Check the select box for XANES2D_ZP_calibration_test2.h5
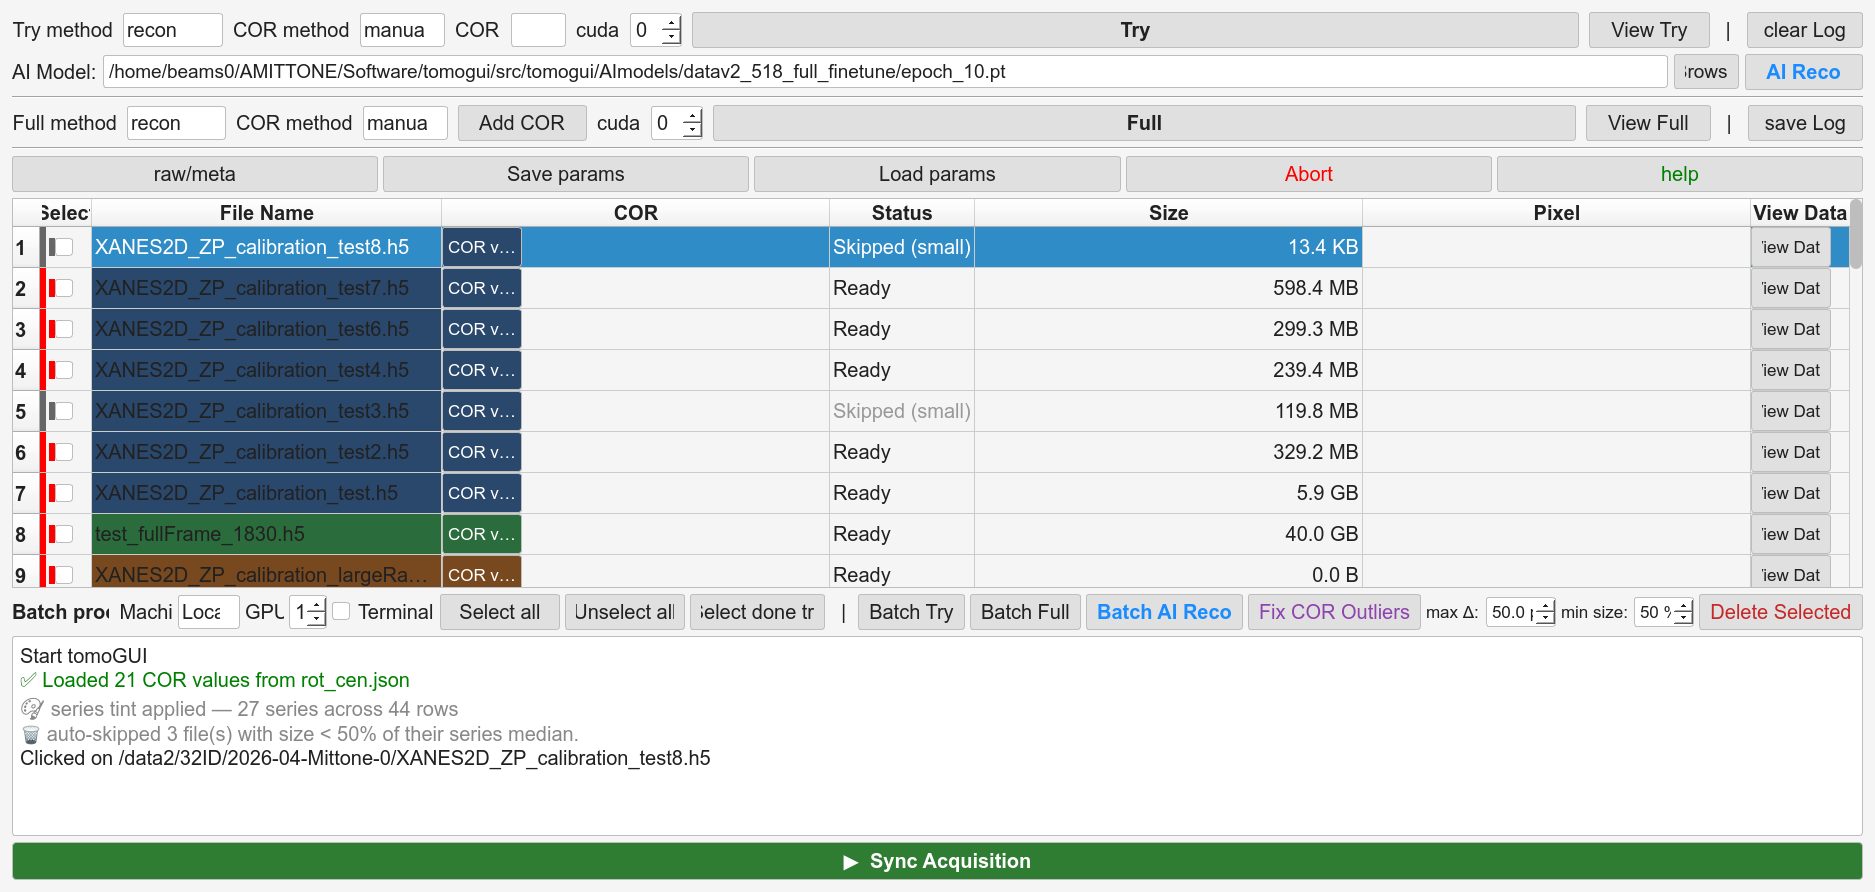The width and height of the screenshot is (1875, 892). coord(64,452)
